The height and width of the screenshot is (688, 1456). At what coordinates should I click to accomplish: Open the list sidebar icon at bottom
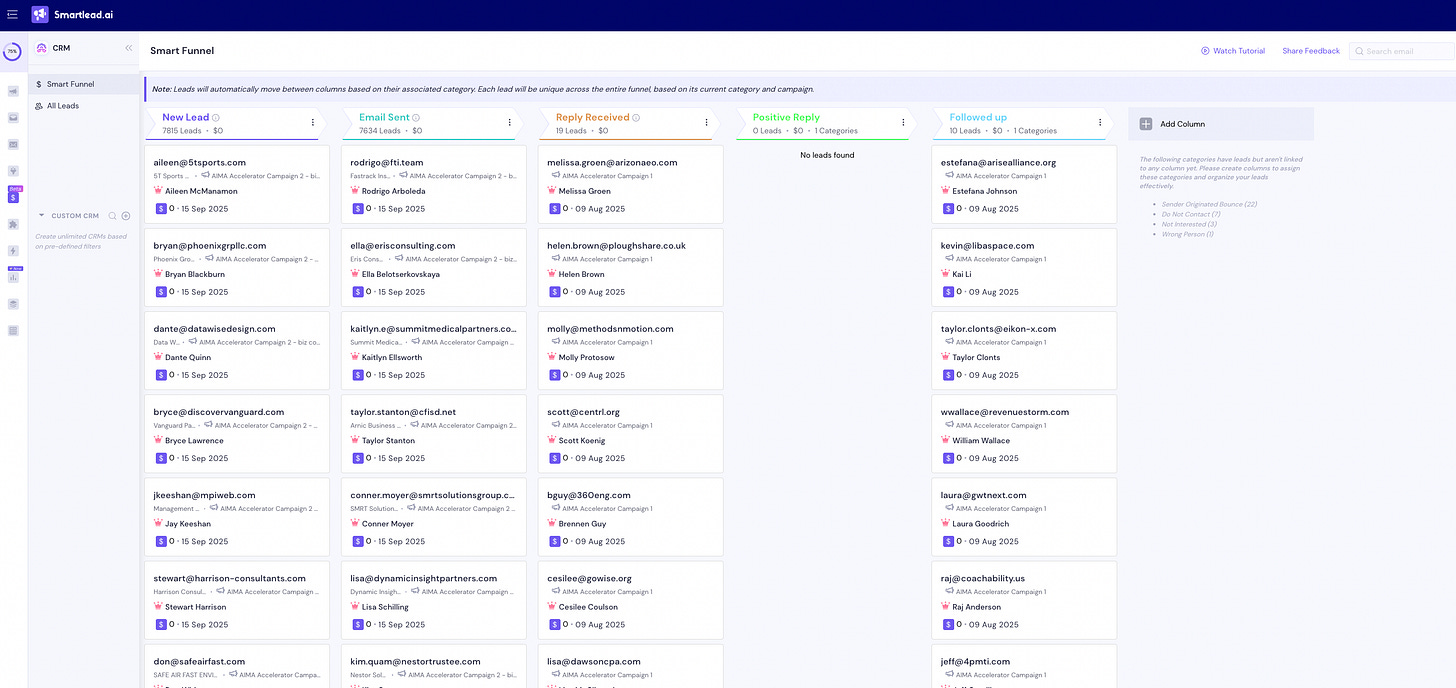click(x=13, y=330)
